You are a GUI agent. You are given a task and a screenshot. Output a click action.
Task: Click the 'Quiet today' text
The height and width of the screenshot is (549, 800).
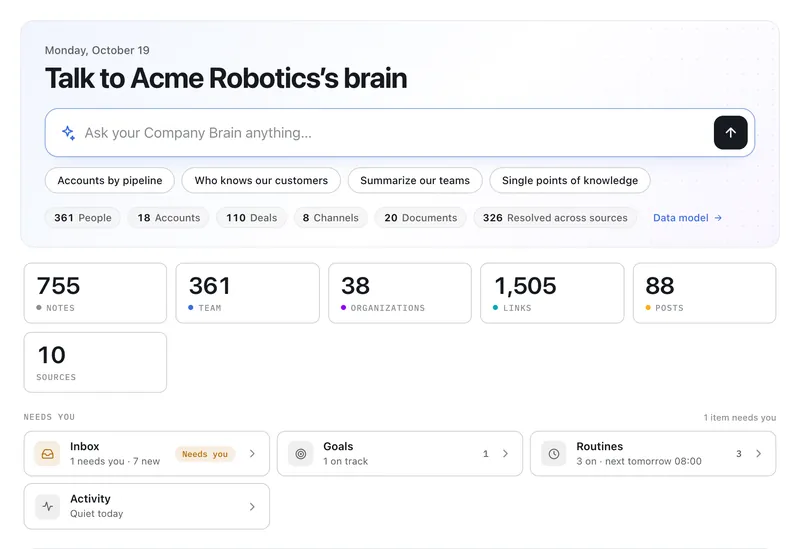click(96, 514)
